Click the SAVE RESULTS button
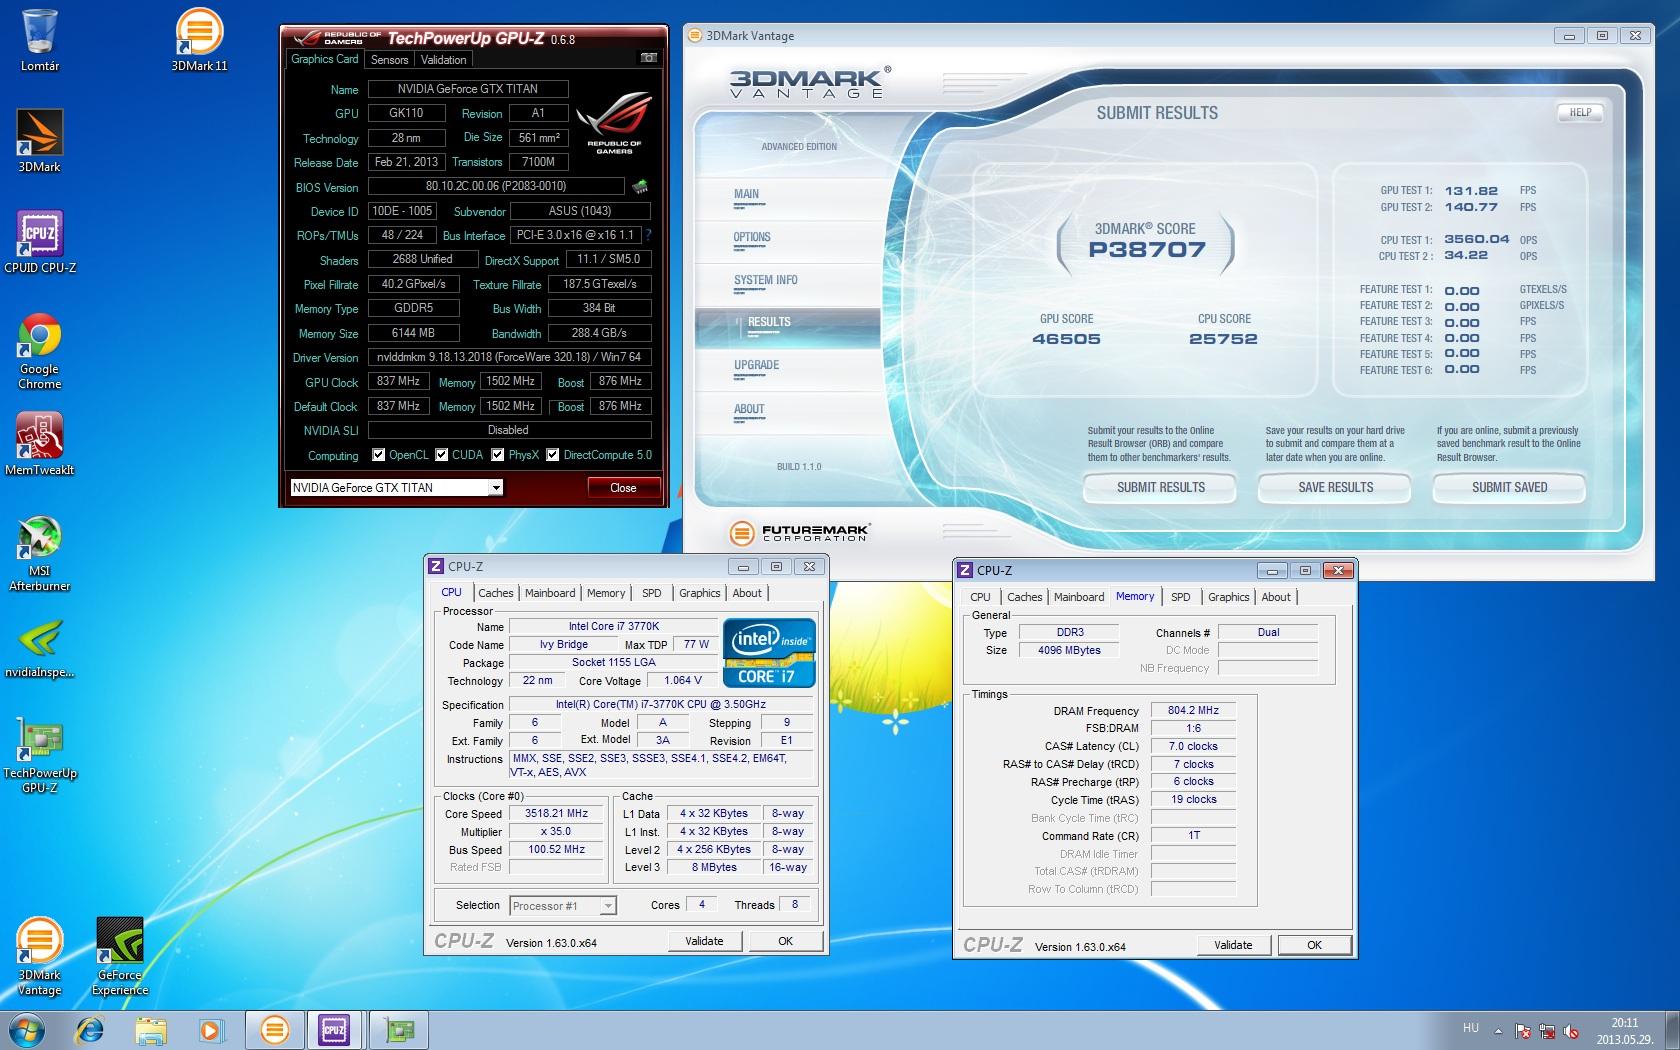The height and width of the screenshot is (1050, 1680). [1335, 488]
